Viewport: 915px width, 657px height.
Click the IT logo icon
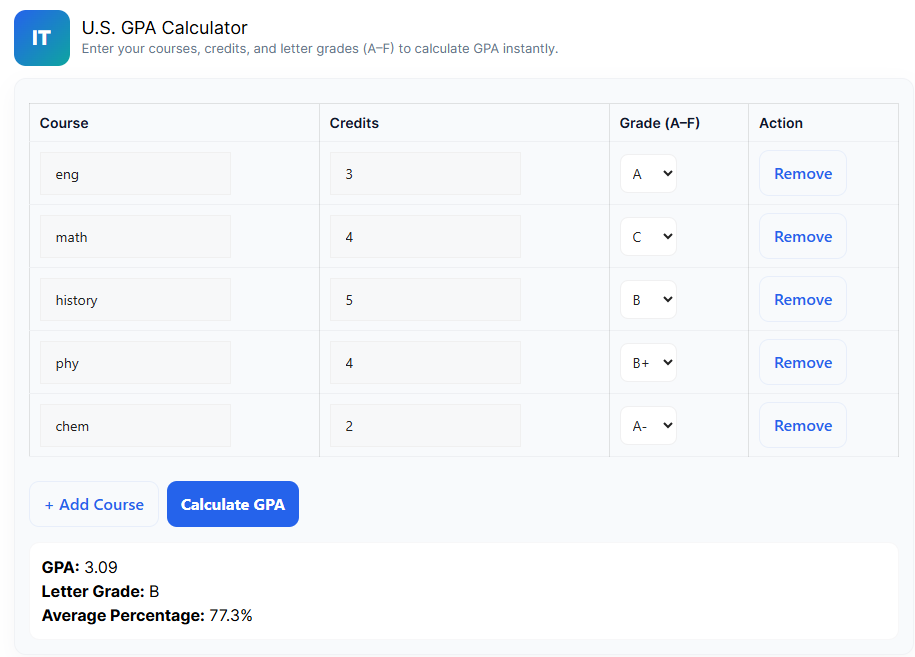tap(42, 38)
